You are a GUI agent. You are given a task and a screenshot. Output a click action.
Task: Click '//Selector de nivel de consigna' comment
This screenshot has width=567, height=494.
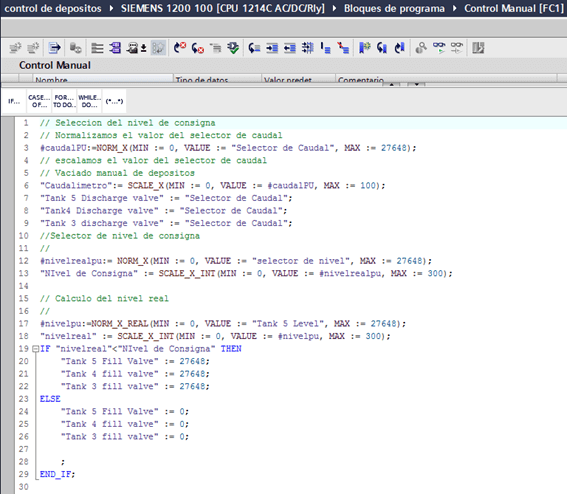(x=120, y=236)
